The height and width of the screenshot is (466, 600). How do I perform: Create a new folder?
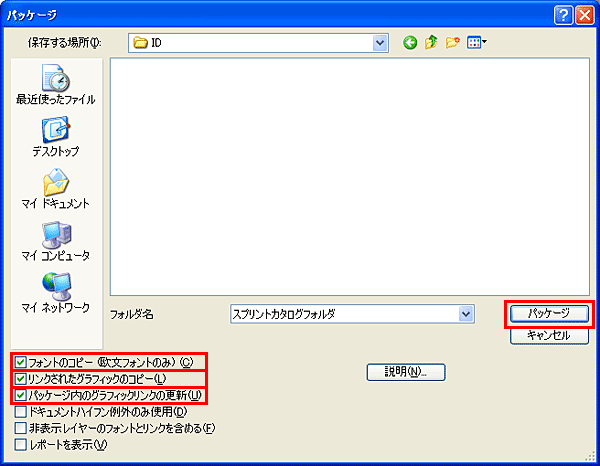click(x=452, y=42)
